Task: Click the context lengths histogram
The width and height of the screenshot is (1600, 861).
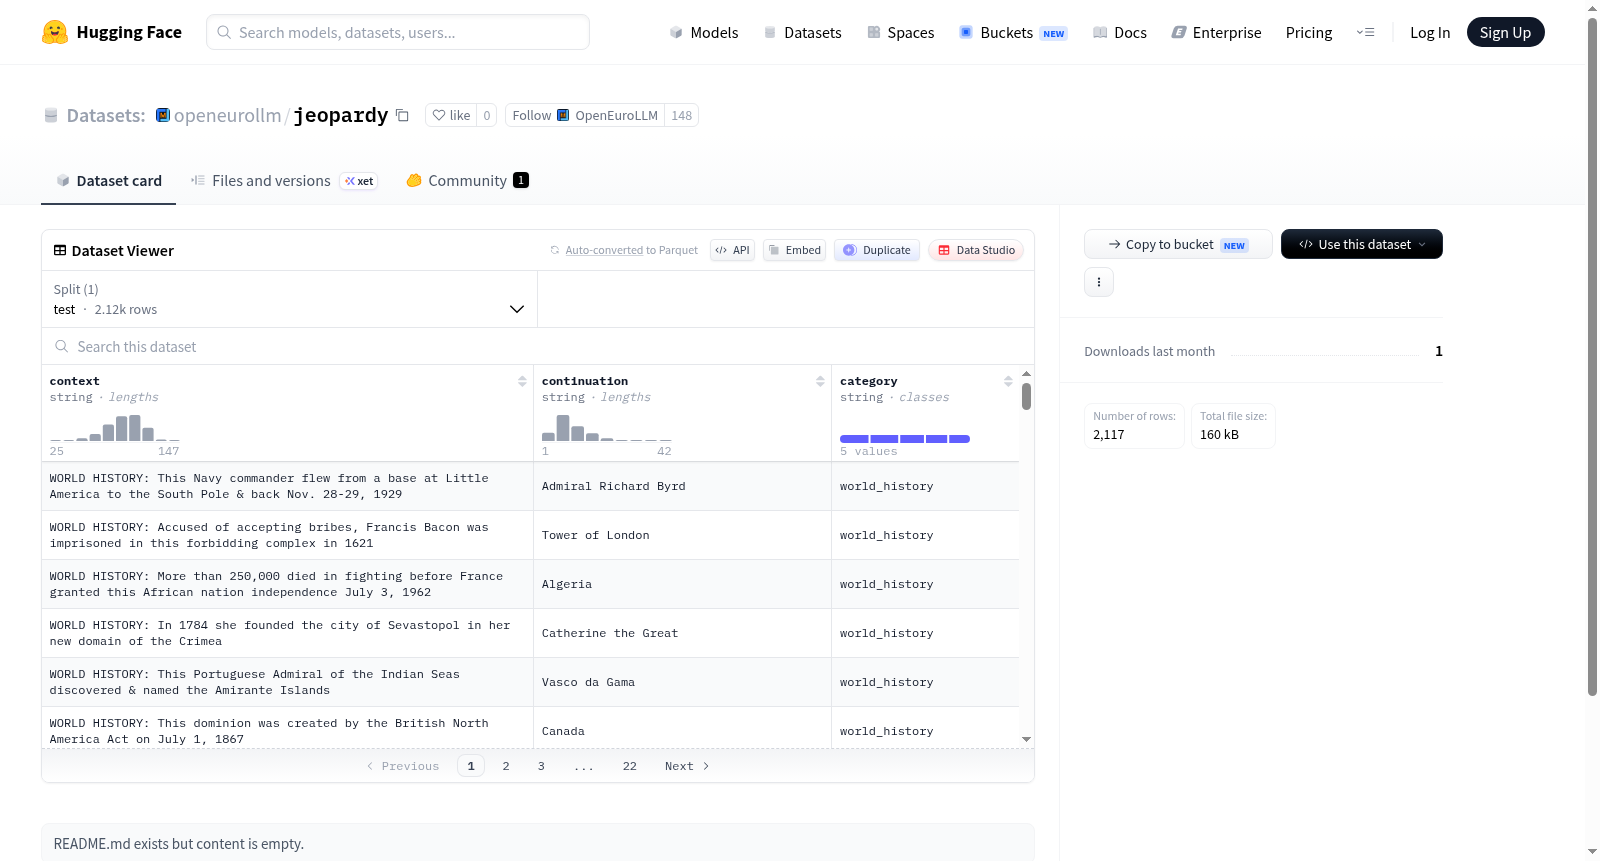Action: (115, 428)
